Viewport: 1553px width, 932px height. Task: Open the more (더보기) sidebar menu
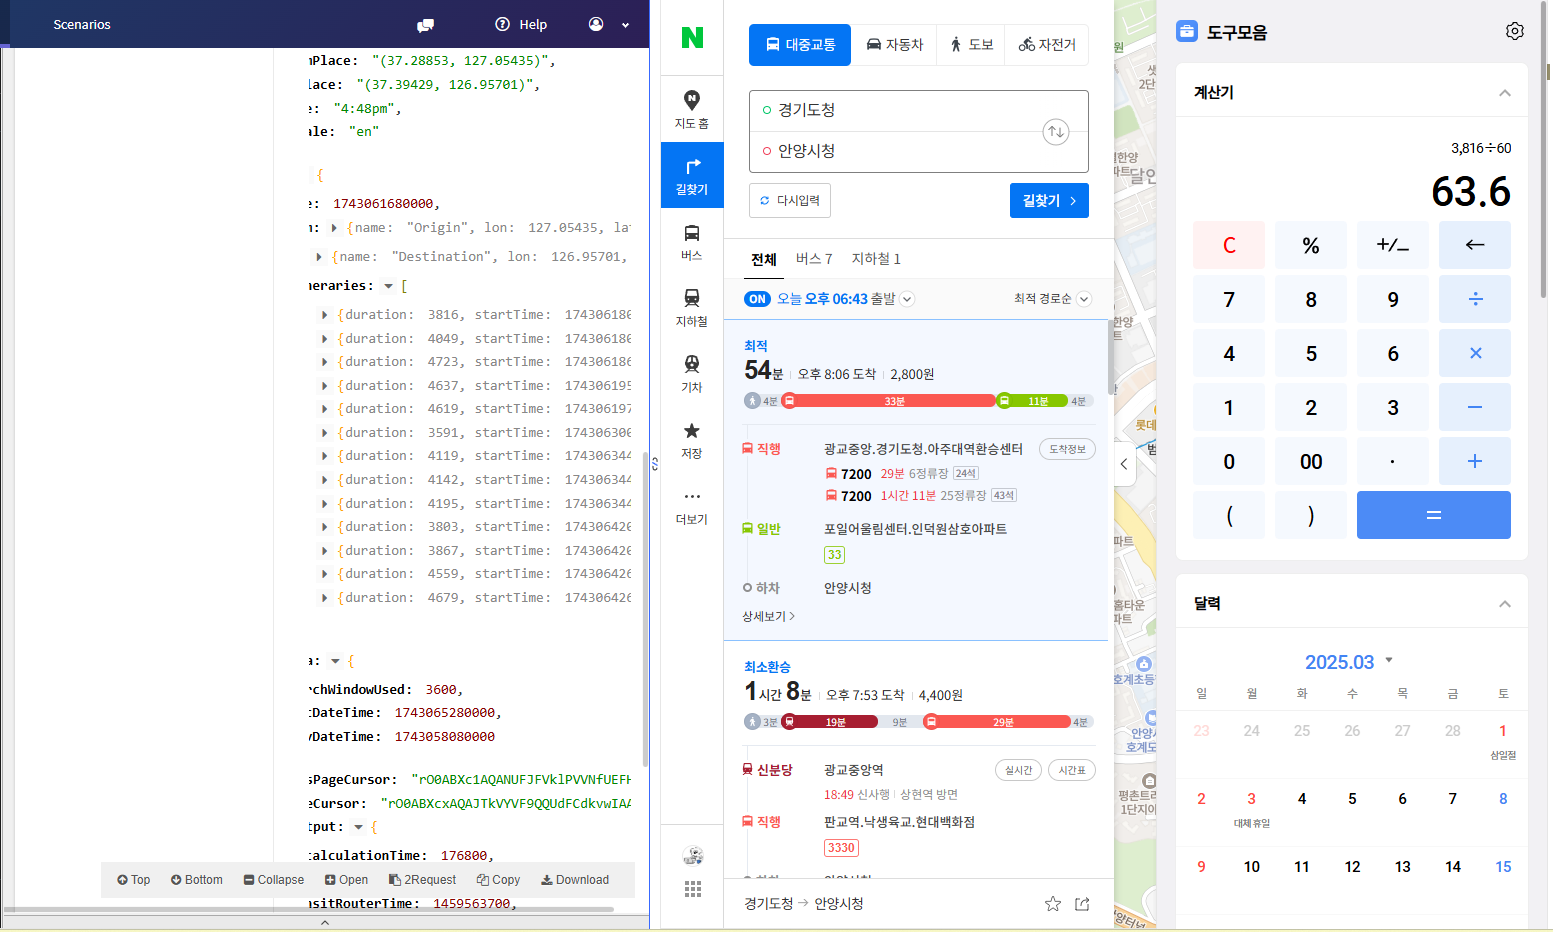(691, 505)
